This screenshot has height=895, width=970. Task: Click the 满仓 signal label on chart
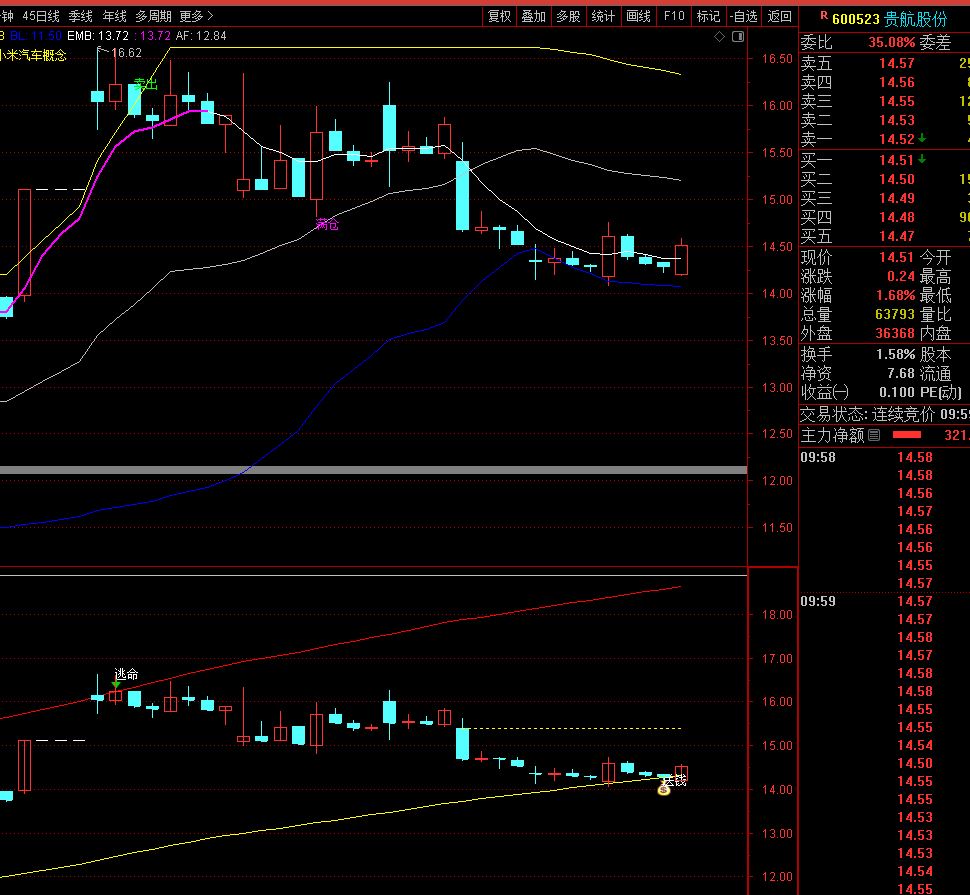point(327,225)
